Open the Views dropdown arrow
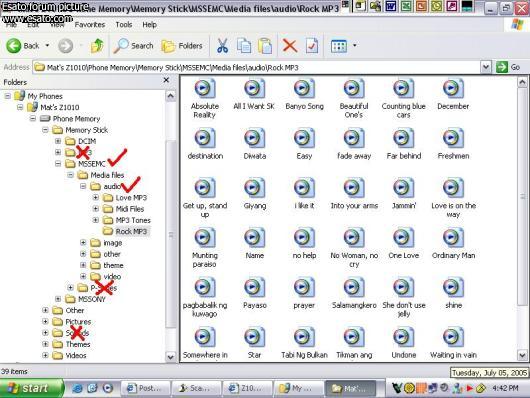Image resolution: width=530 pixels, height=398 pixels. click(355, 45)
